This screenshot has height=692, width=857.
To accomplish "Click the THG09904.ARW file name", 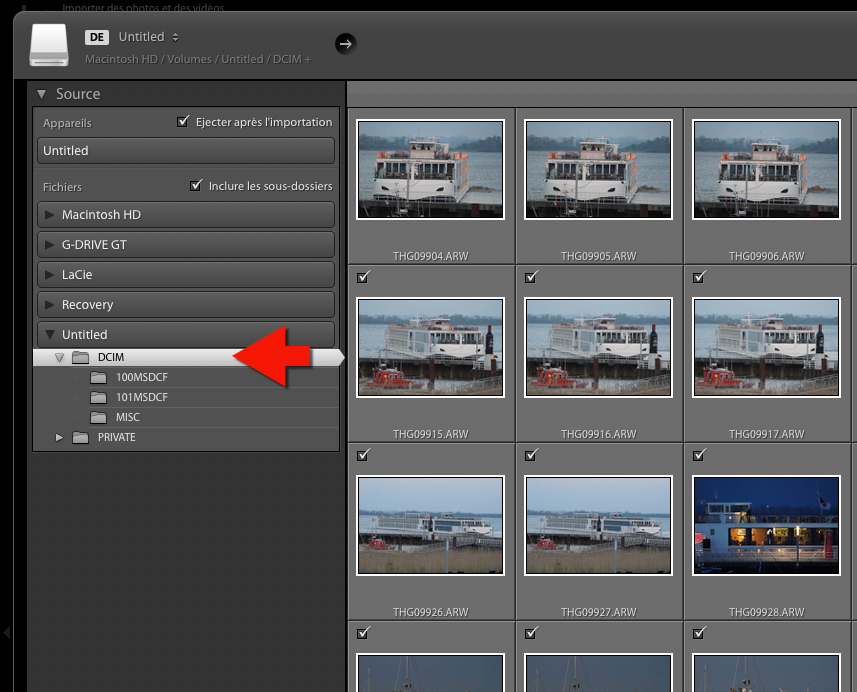I will tap(431, 256).
